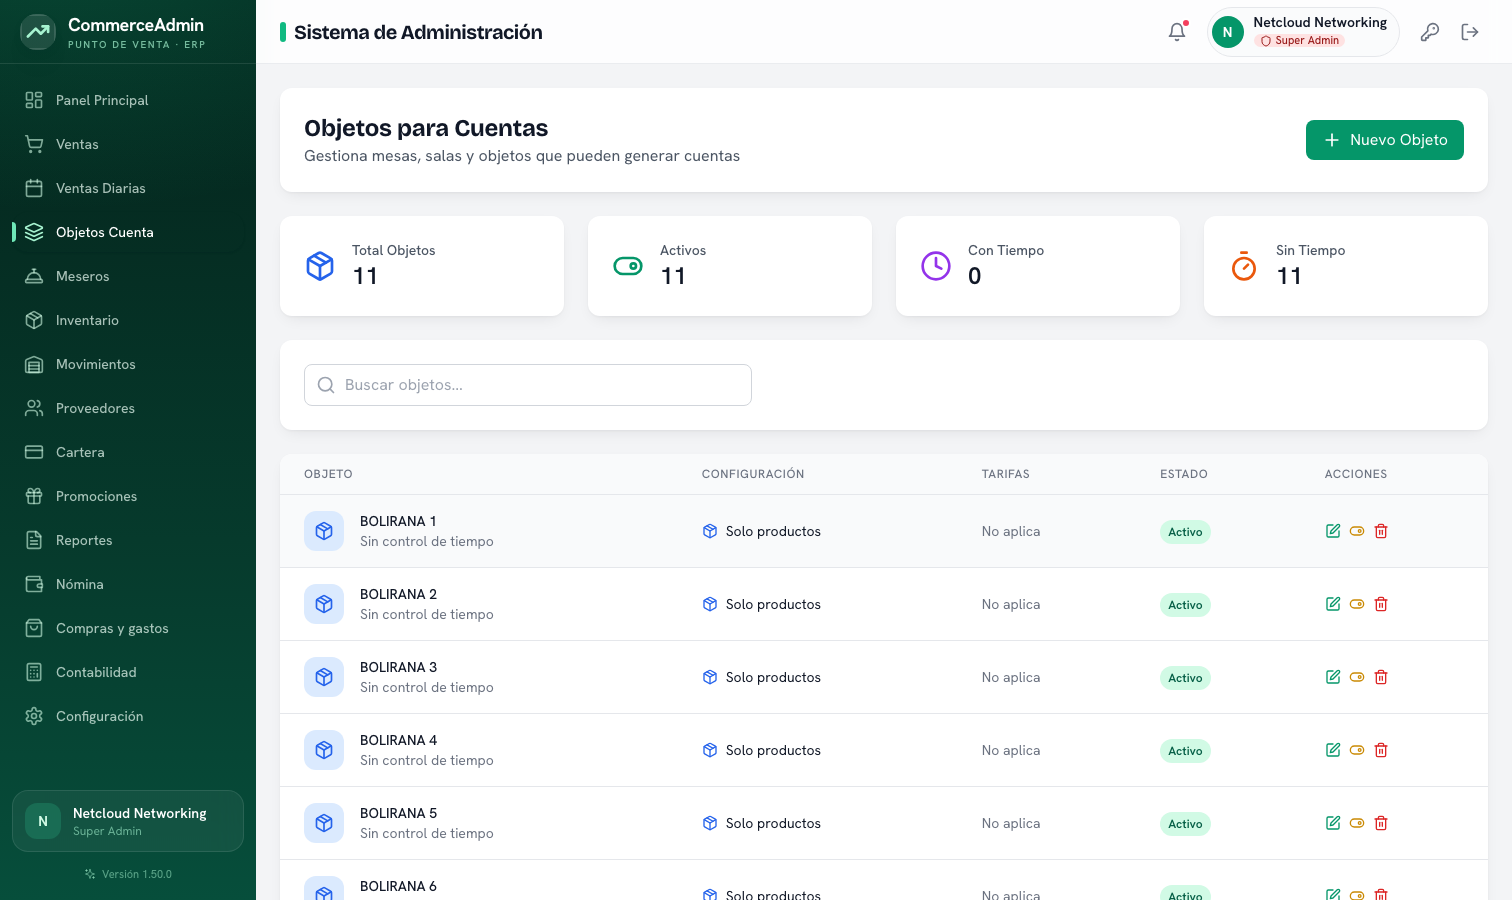
Task: Edit BOLIRANA 3 with pencil icon
Action: click(1333, 677)
